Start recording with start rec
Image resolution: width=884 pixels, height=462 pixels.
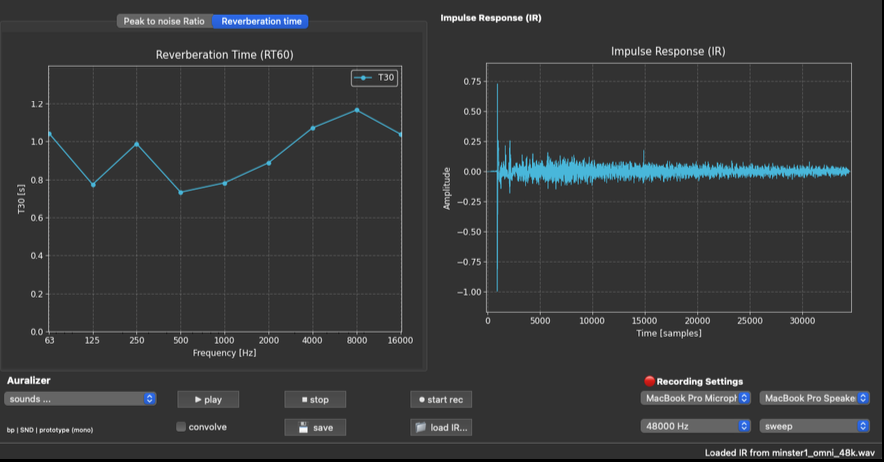tap(441, 399)
